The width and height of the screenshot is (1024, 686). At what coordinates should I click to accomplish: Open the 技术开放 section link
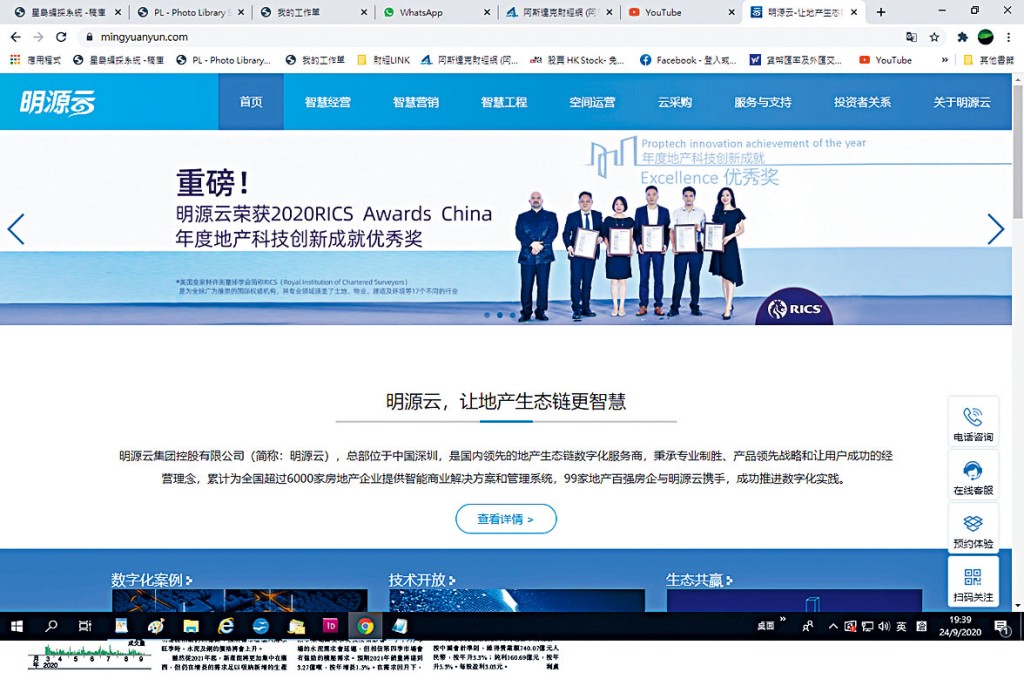[x=422, y=580]
